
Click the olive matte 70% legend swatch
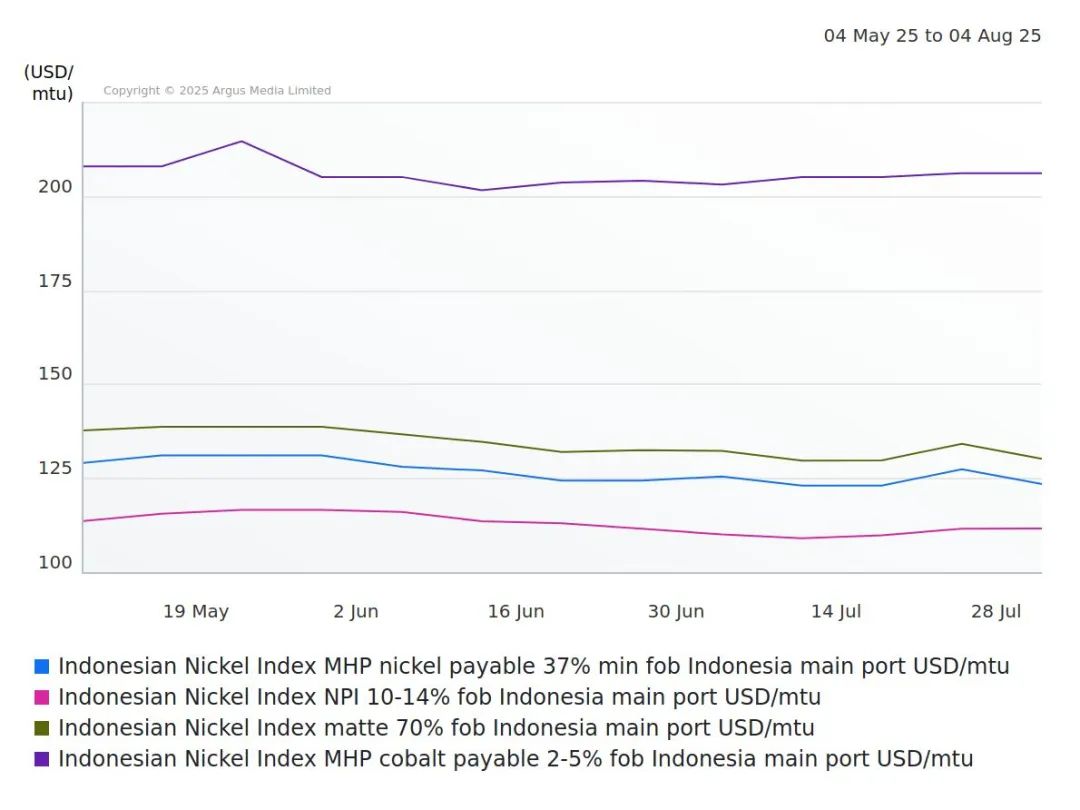point(41,728)
